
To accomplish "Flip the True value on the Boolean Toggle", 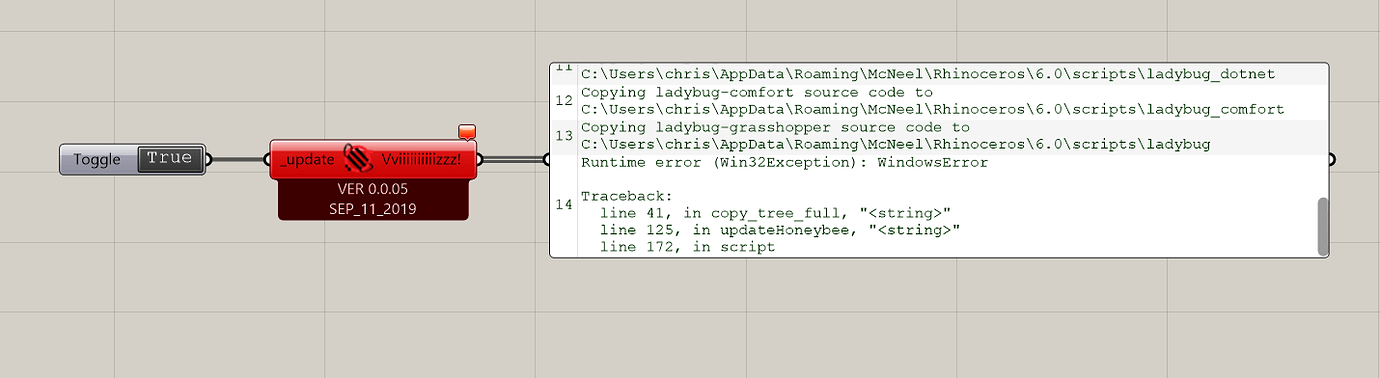I will click(169, 159).
